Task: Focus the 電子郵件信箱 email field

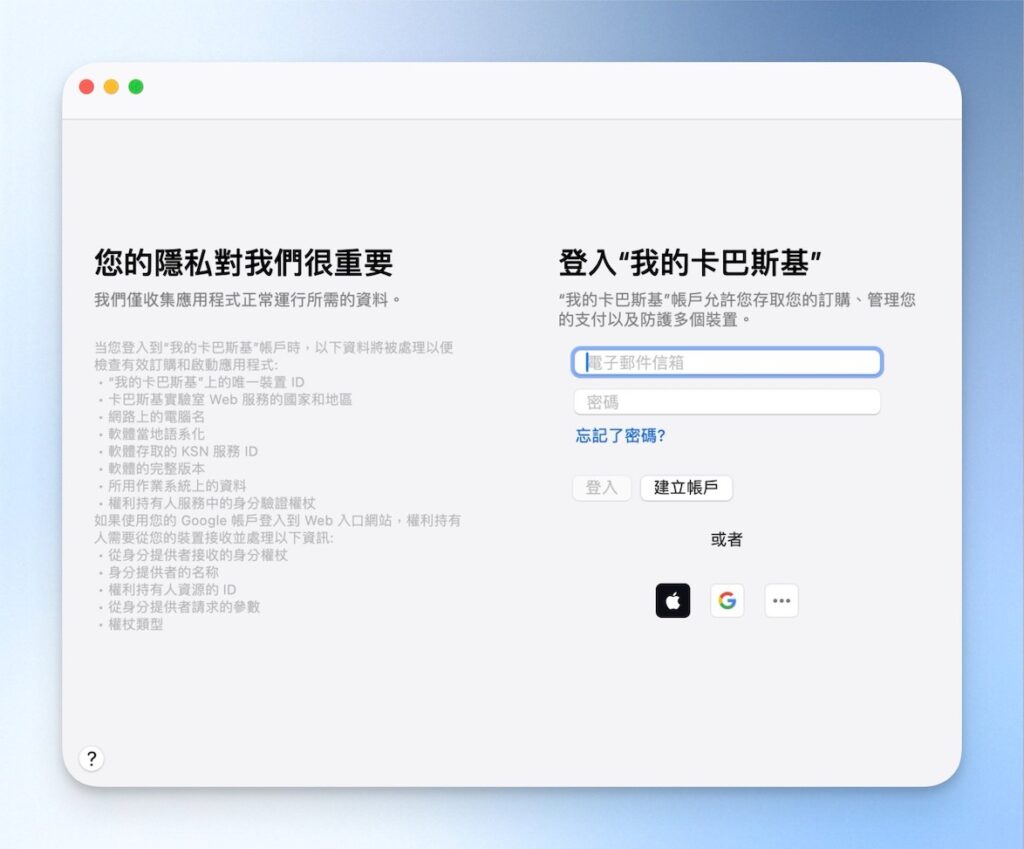Action: click(727, 362)
